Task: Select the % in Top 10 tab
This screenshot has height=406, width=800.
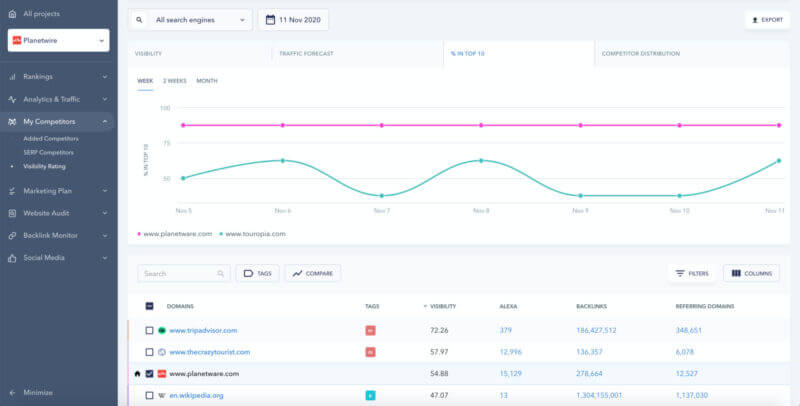Action: pos(519,54)
